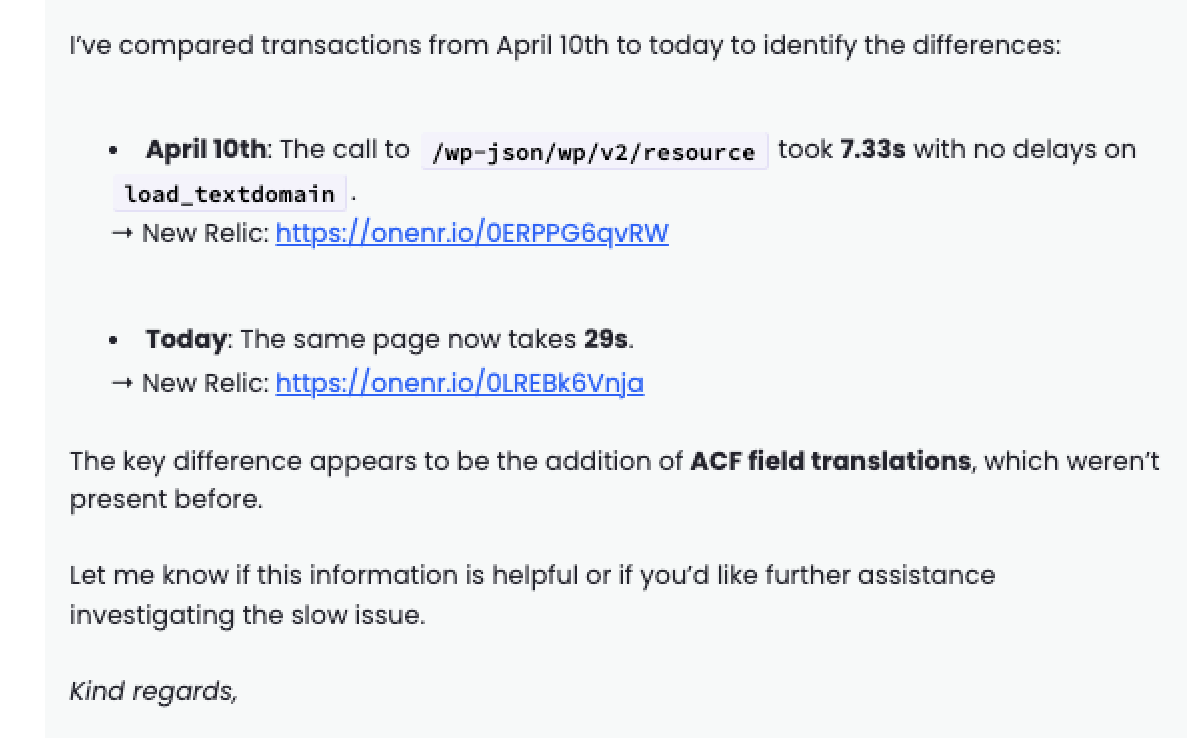Click the arrow before the first New Relic link

(122, 233)
